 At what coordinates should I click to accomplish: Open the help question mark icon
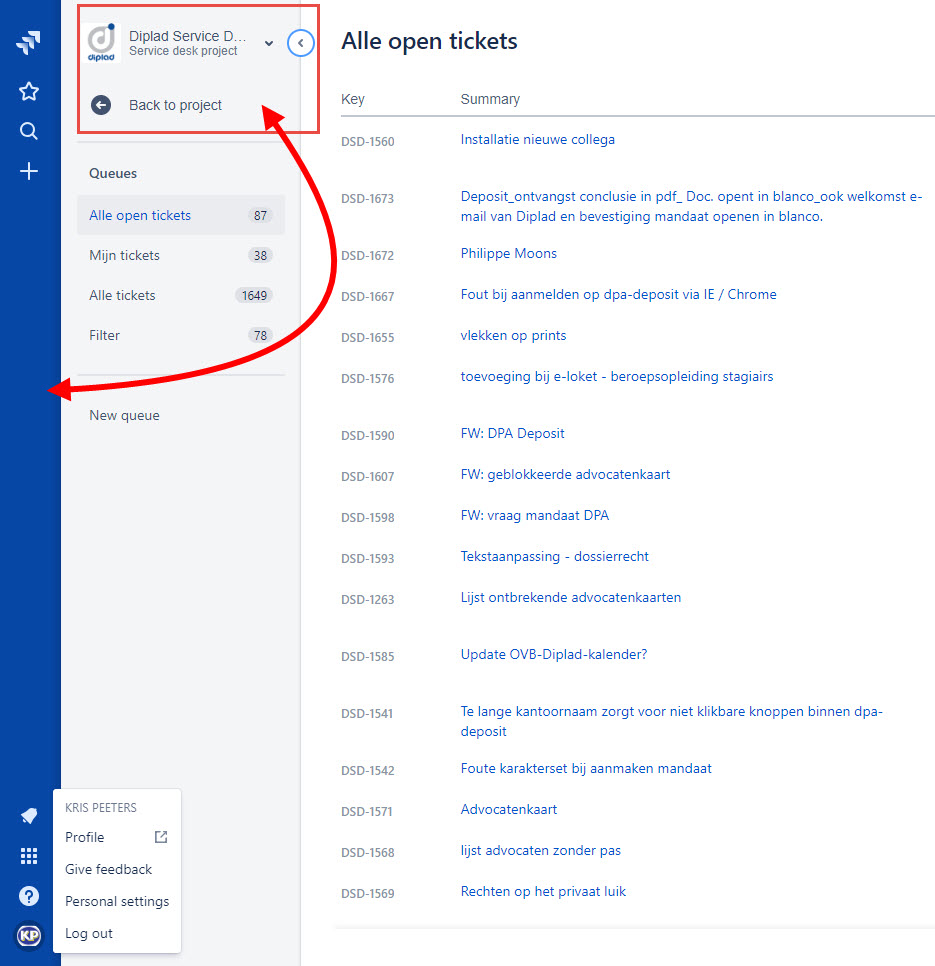coord(28,896)
